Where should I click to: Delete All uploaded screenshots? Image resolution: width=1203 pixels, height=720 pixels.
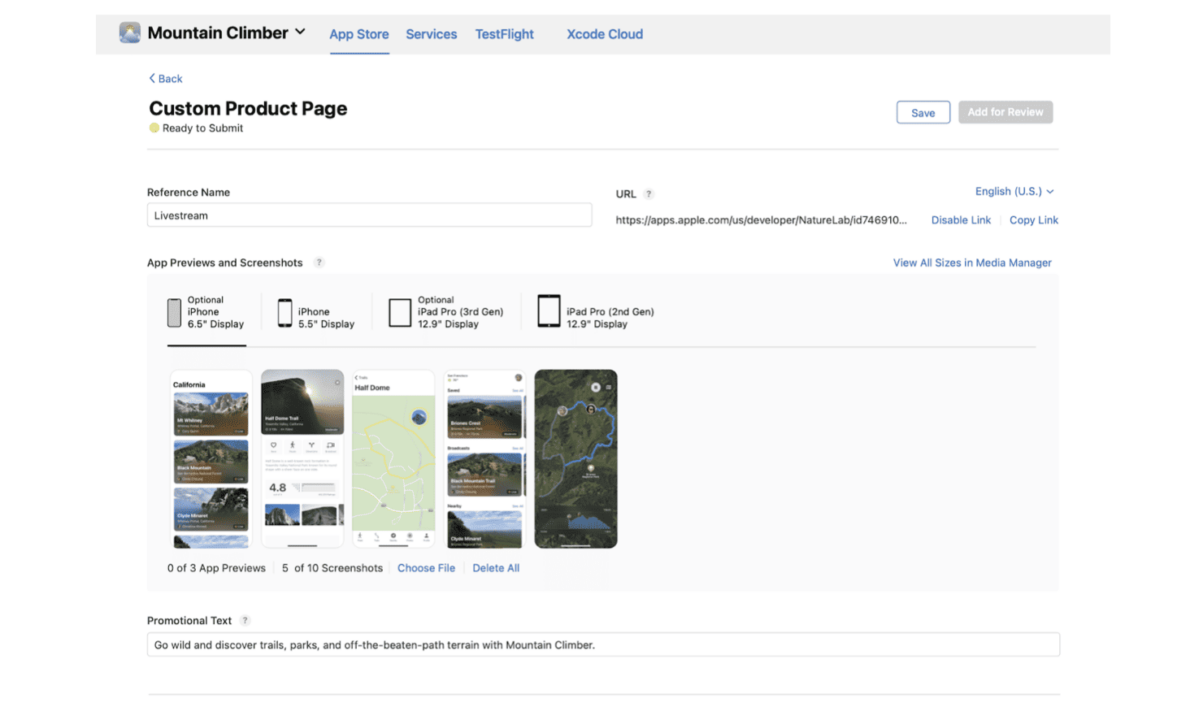point(496,567)
